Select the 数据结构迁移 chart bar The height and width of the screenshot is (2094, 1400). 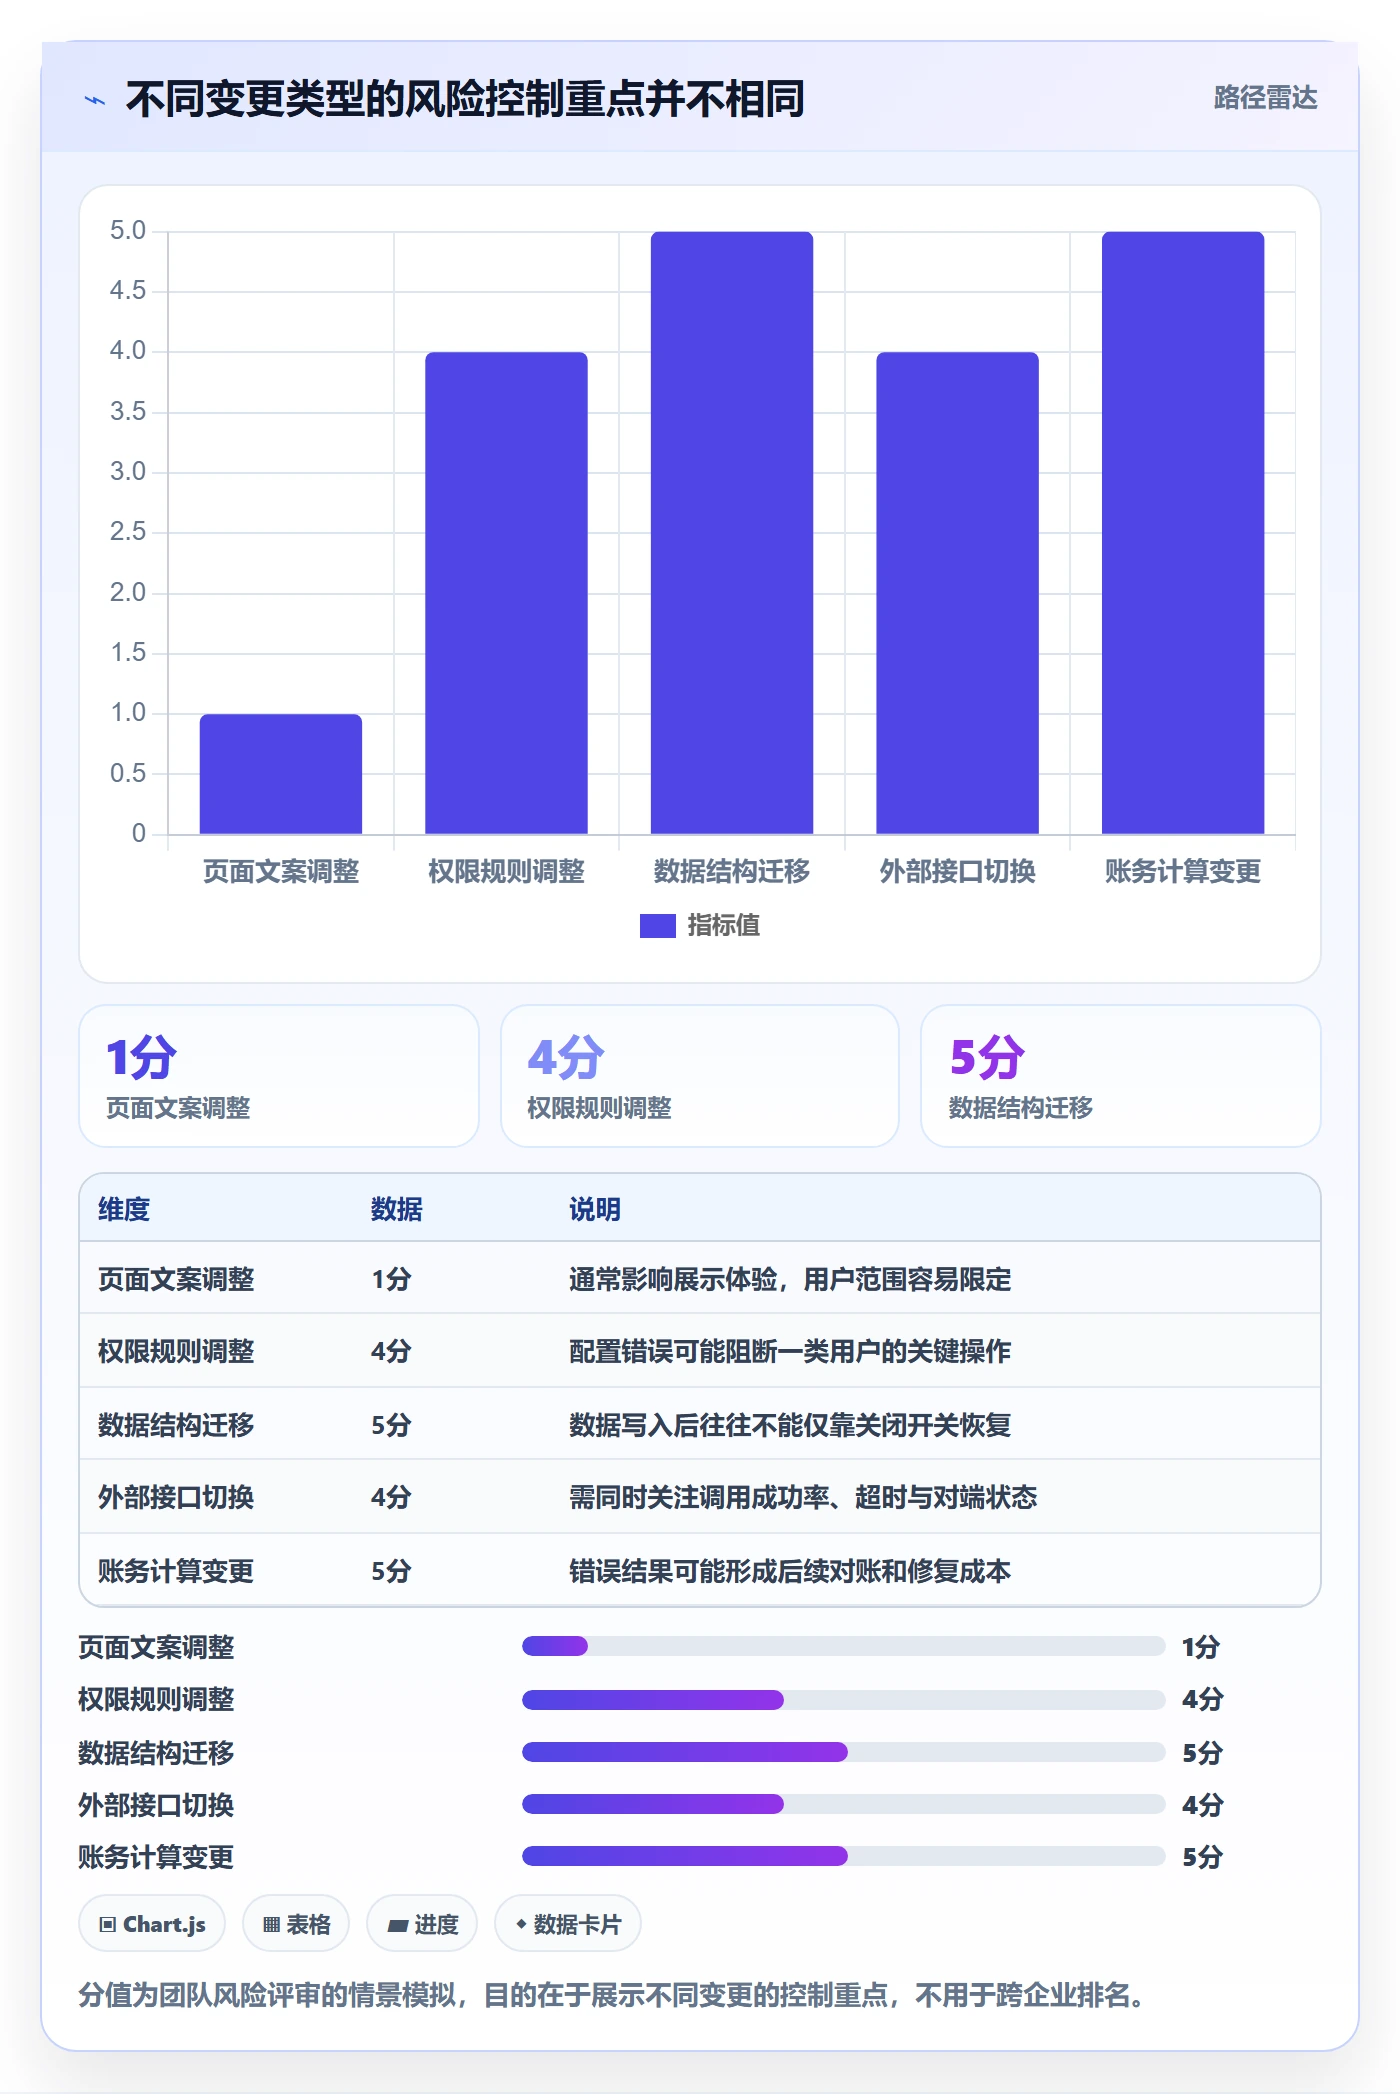[732, 533]
